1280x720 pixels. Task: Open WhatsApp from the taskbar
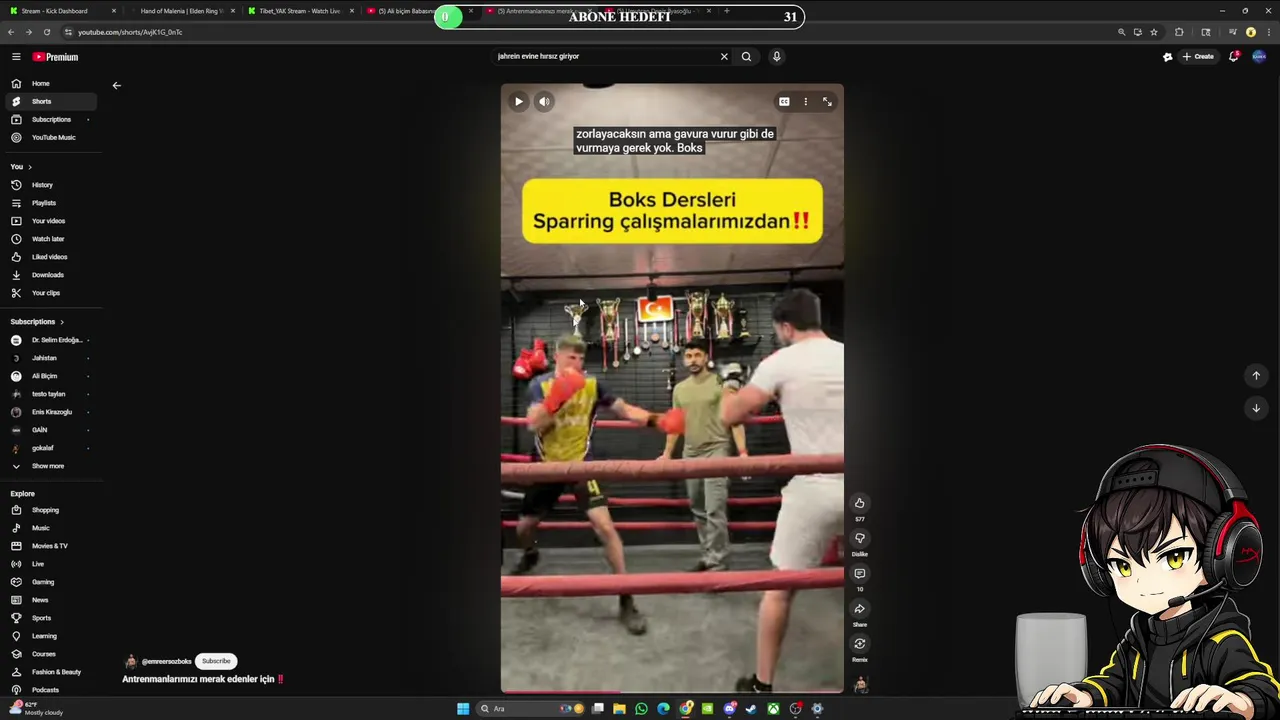click(641, 709)
